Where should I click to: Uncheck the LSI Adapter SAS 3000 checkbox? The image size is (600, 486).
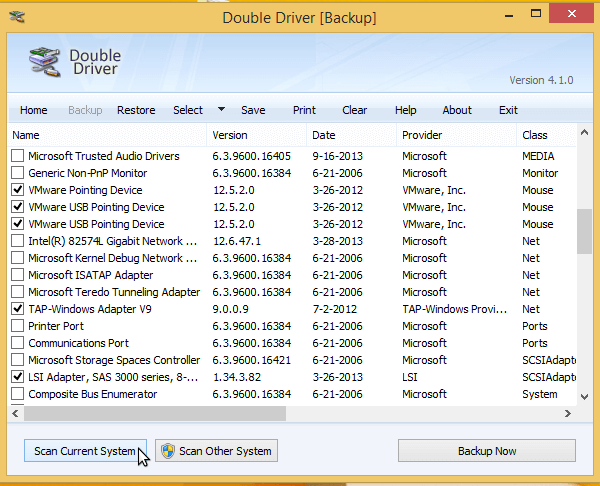17,377
